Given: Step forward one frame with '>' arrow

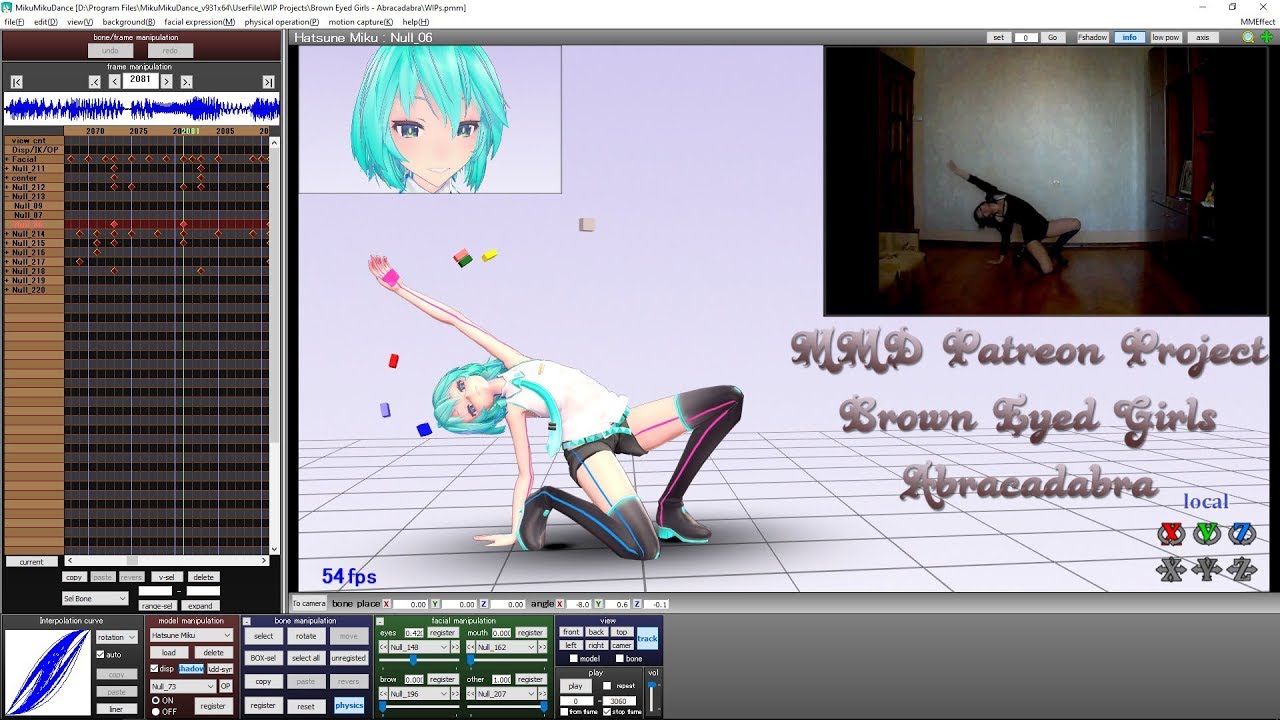Looking at the screenshot, I should pyautogui.click(x=167, y=82).
